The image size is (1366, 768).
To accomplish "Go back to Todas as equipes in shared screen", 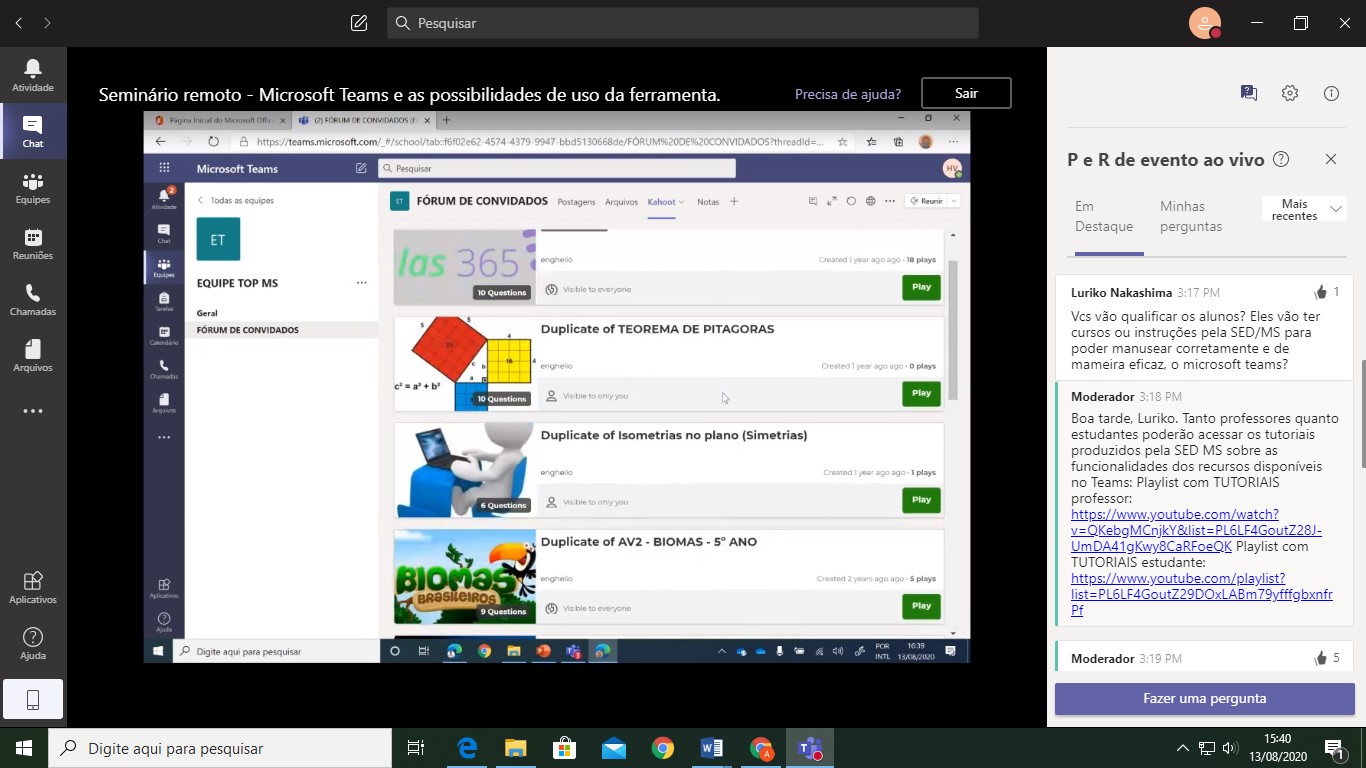I will click(x=236, y=200).
